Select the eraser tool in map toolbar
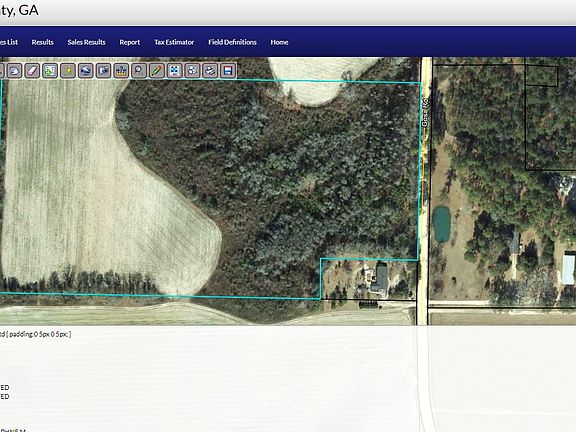The height and width of the screenshot is (432, 576). pos(32,70)
